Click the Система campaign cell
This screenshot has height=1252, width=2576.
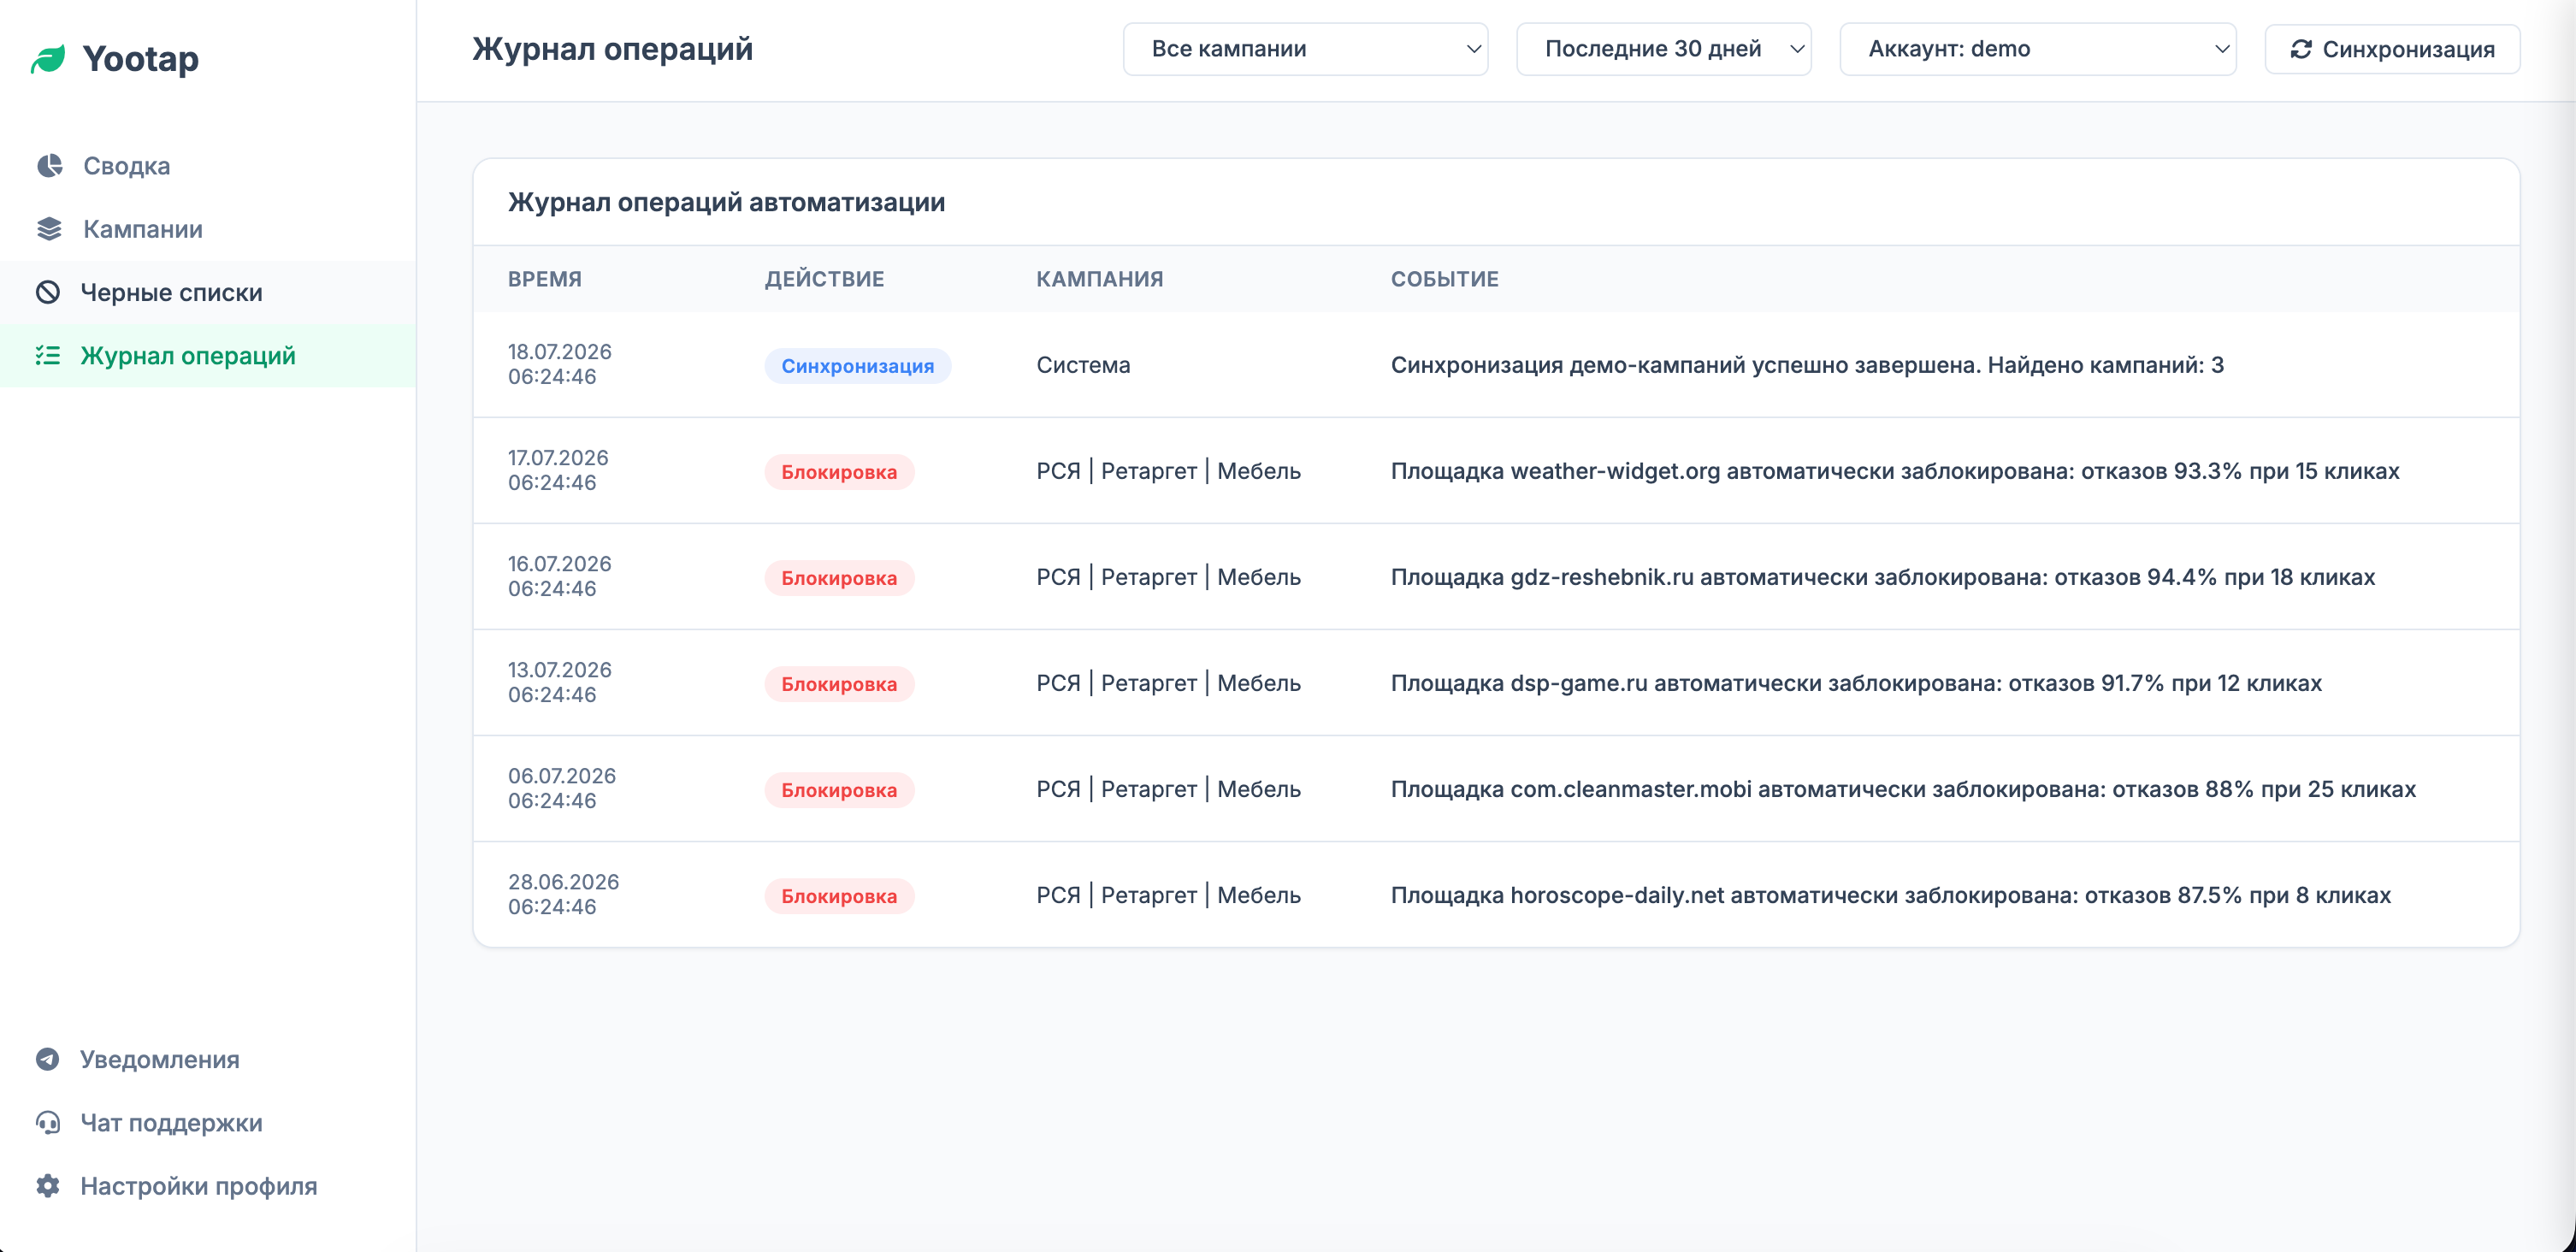[1083, 365]
